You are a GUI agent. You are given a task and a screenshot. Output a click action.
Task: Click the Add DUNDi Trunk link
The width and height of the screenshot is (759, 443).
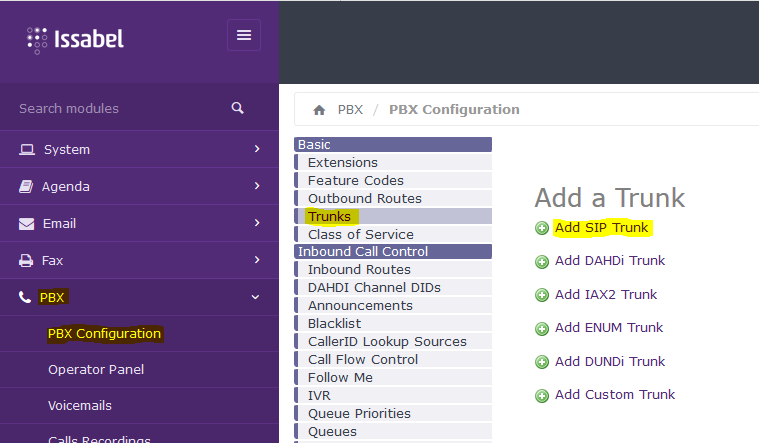point(610,361)
